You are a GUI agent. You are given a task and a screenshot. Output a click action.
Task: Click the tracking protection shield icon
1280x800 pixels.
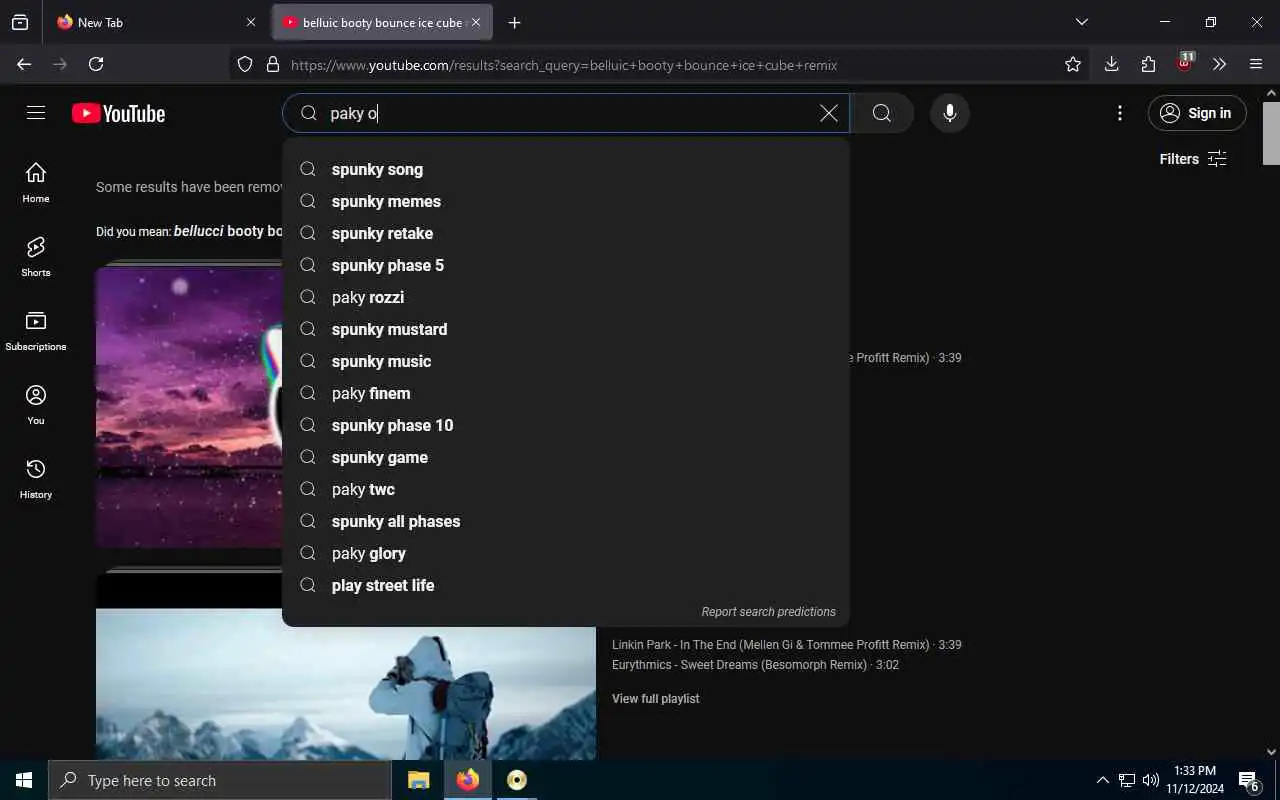pyautogui.click(x=245, y=64)
